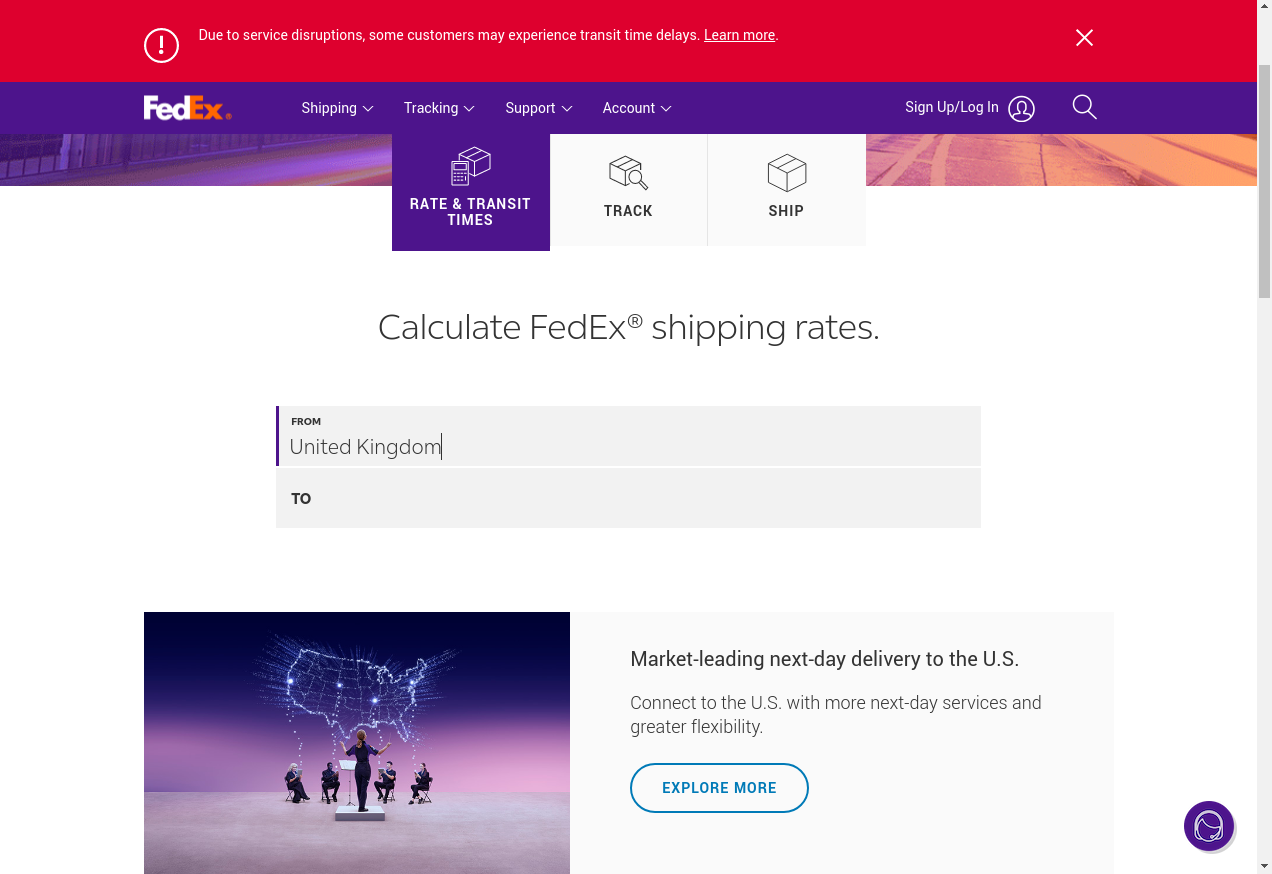Click the red alert exclamation icon

161,45
